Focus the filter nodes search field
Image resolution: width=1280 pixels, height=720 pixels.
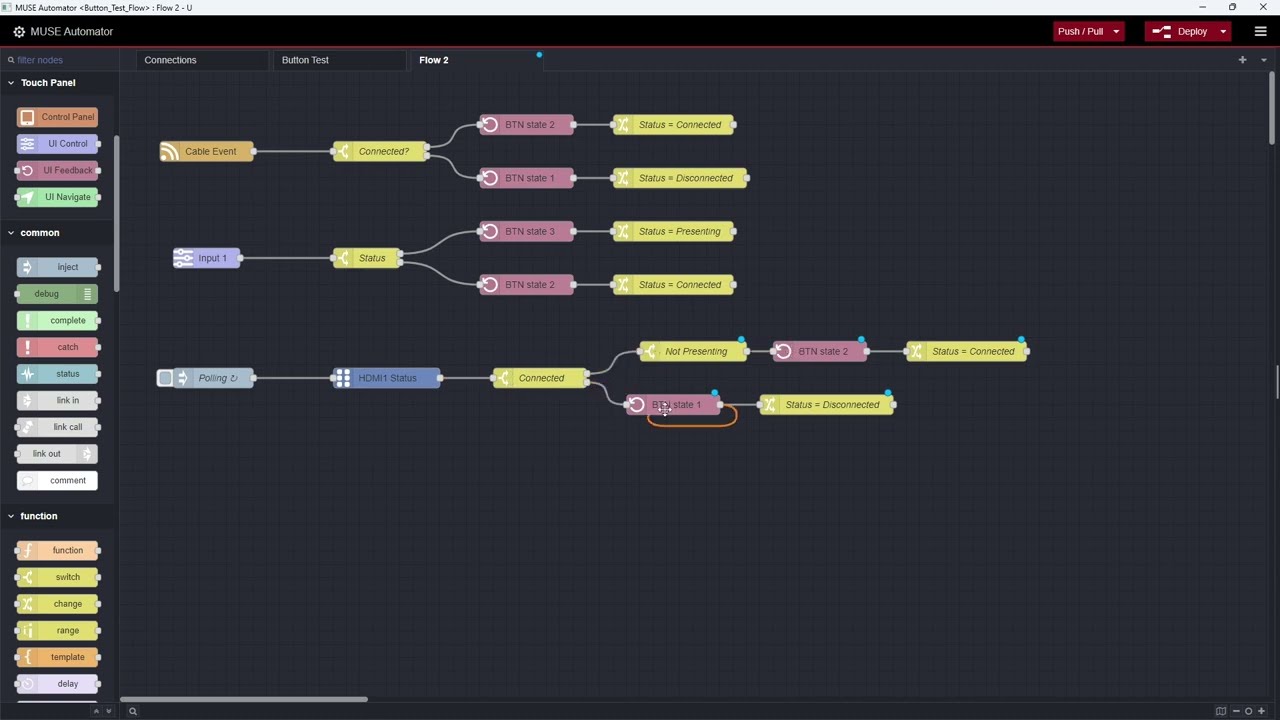click(x=62, y=60)
